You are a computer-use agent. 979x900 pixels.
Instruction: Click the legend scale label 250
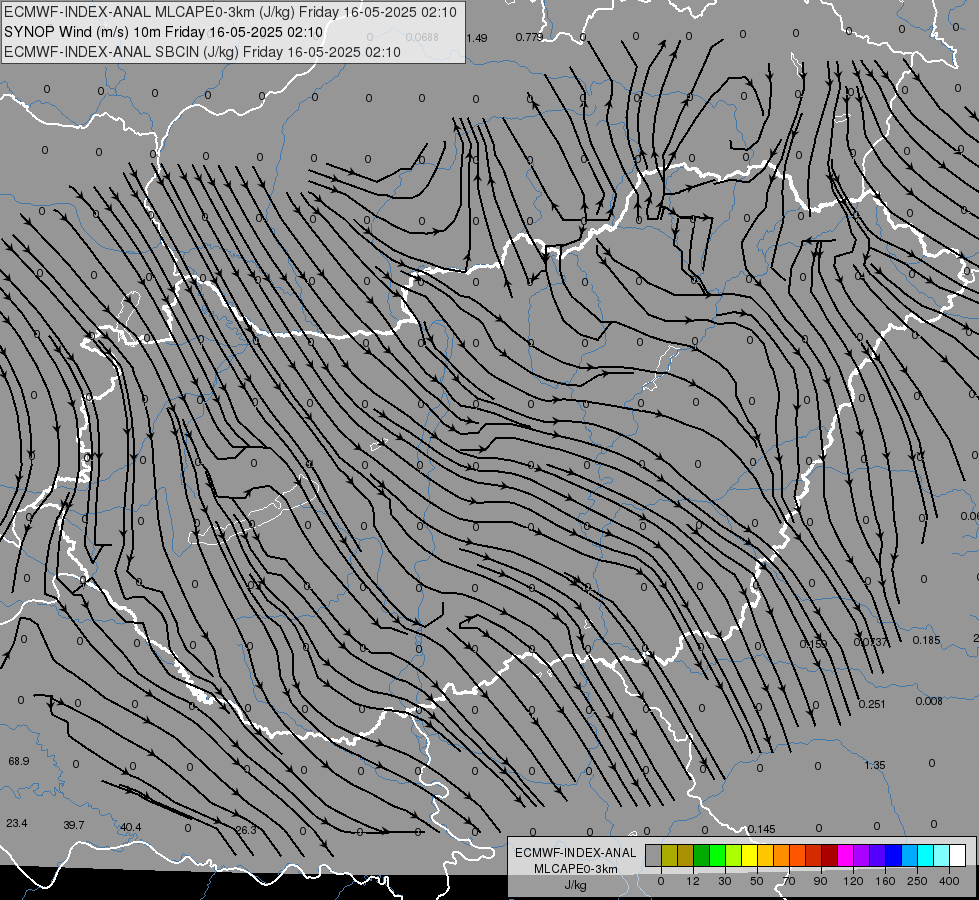[x=917, y=881]
